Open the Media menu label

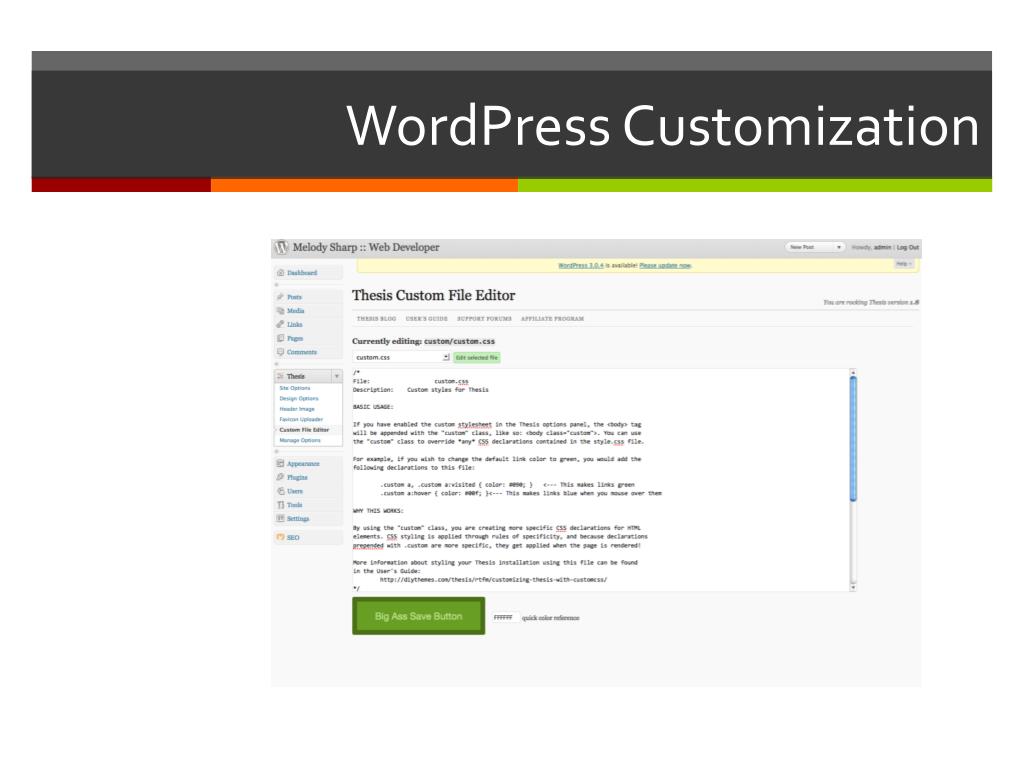point(296,311)
